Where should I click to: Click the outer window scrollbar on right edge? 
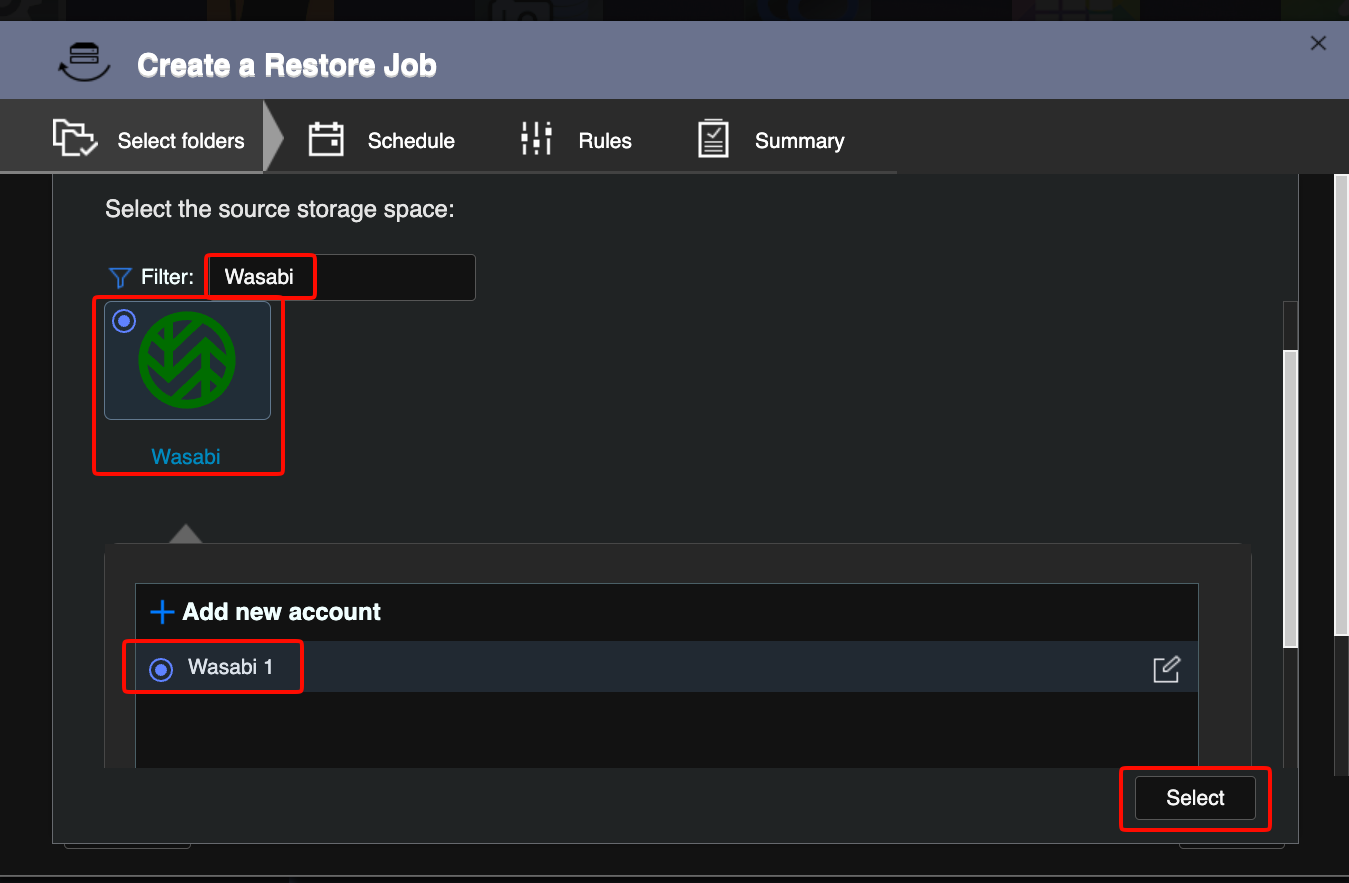[x=1341, y=403]
